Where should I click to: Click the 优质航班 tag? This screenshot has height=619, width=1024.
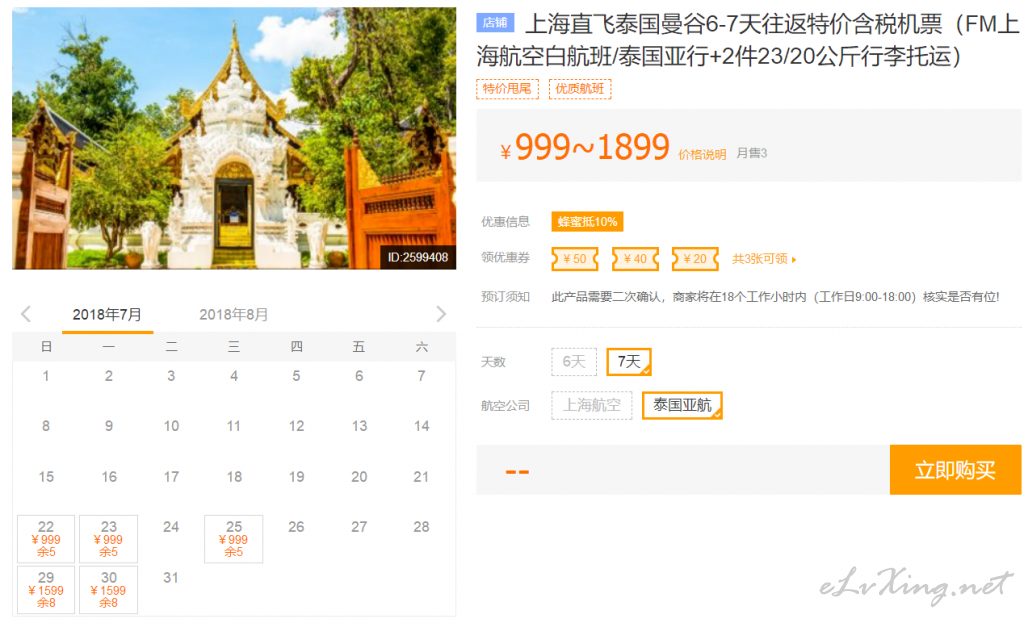580,89
